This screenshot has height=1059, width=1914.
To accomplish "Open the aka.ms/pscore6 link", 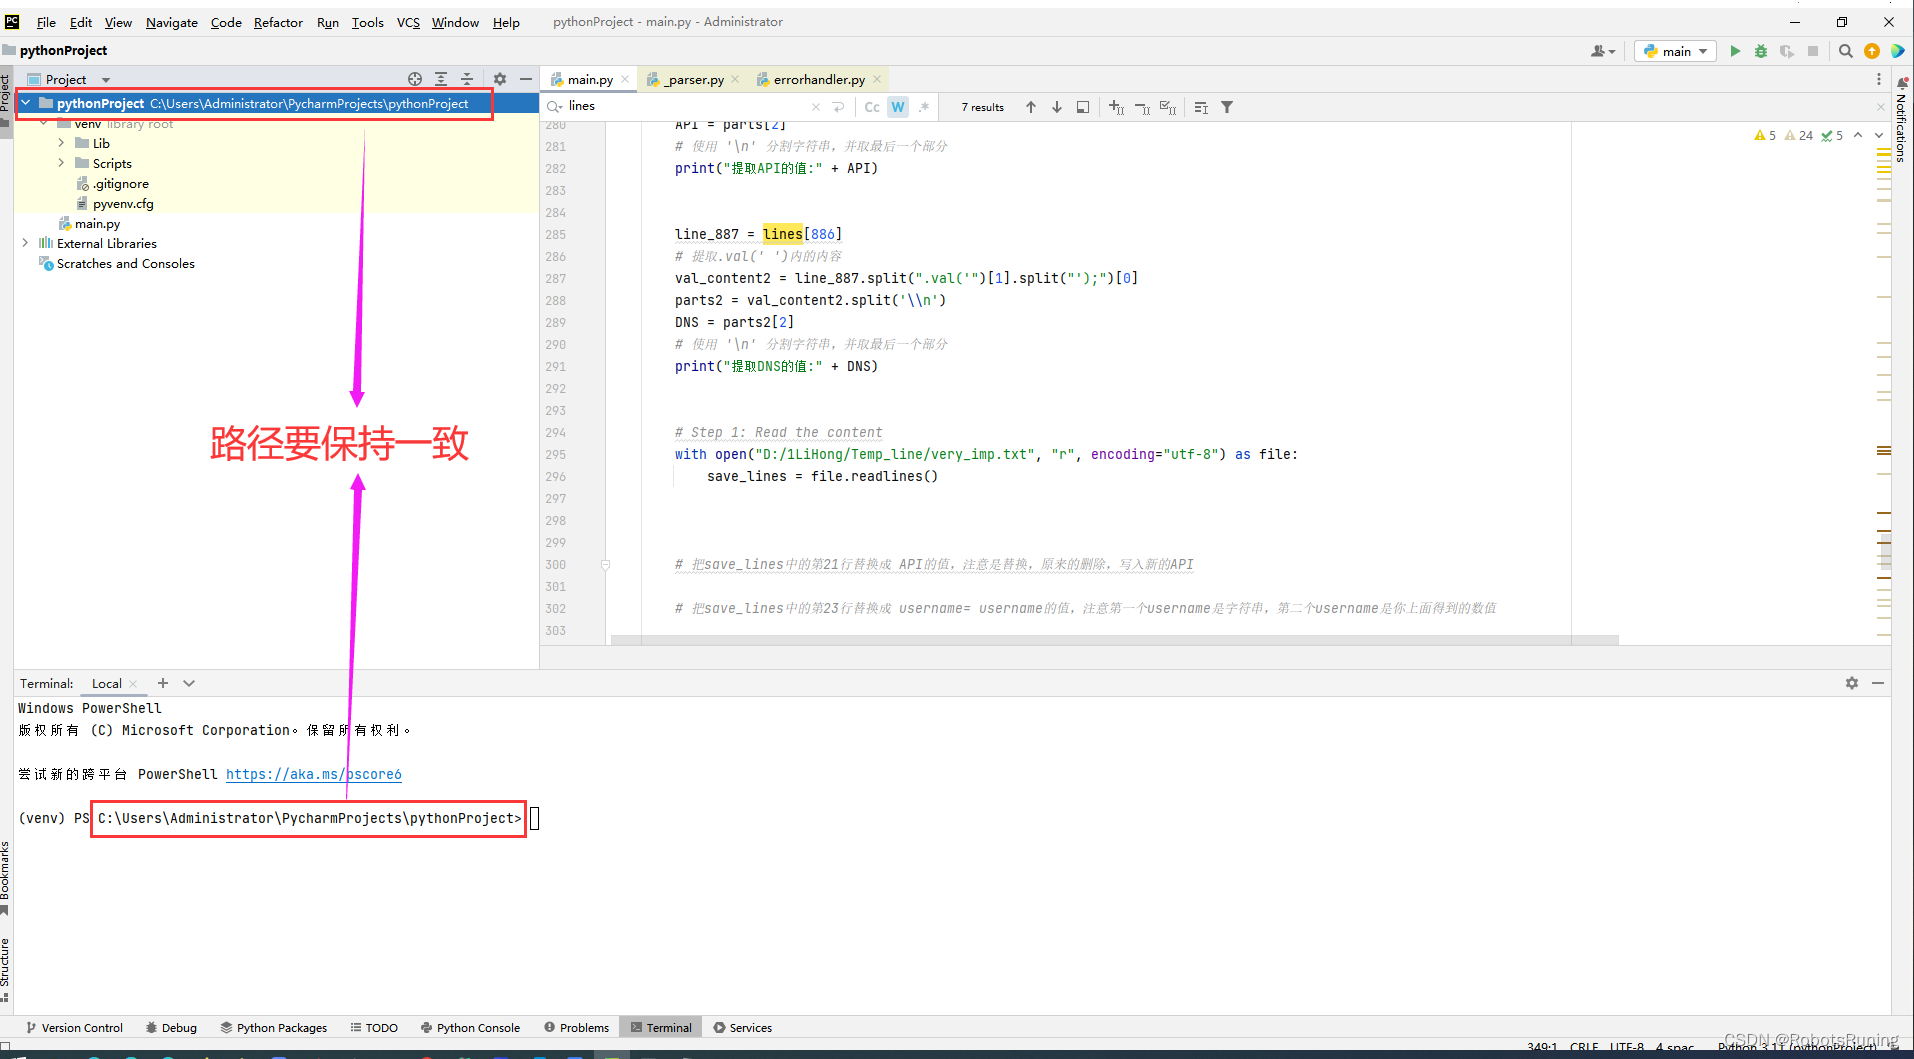I will tap(314, 774).
